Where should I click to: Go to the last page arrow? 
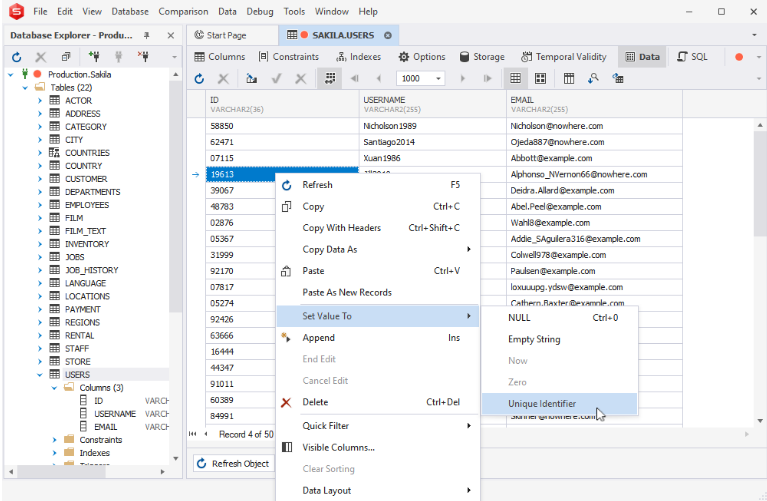(x=487, y=78)
